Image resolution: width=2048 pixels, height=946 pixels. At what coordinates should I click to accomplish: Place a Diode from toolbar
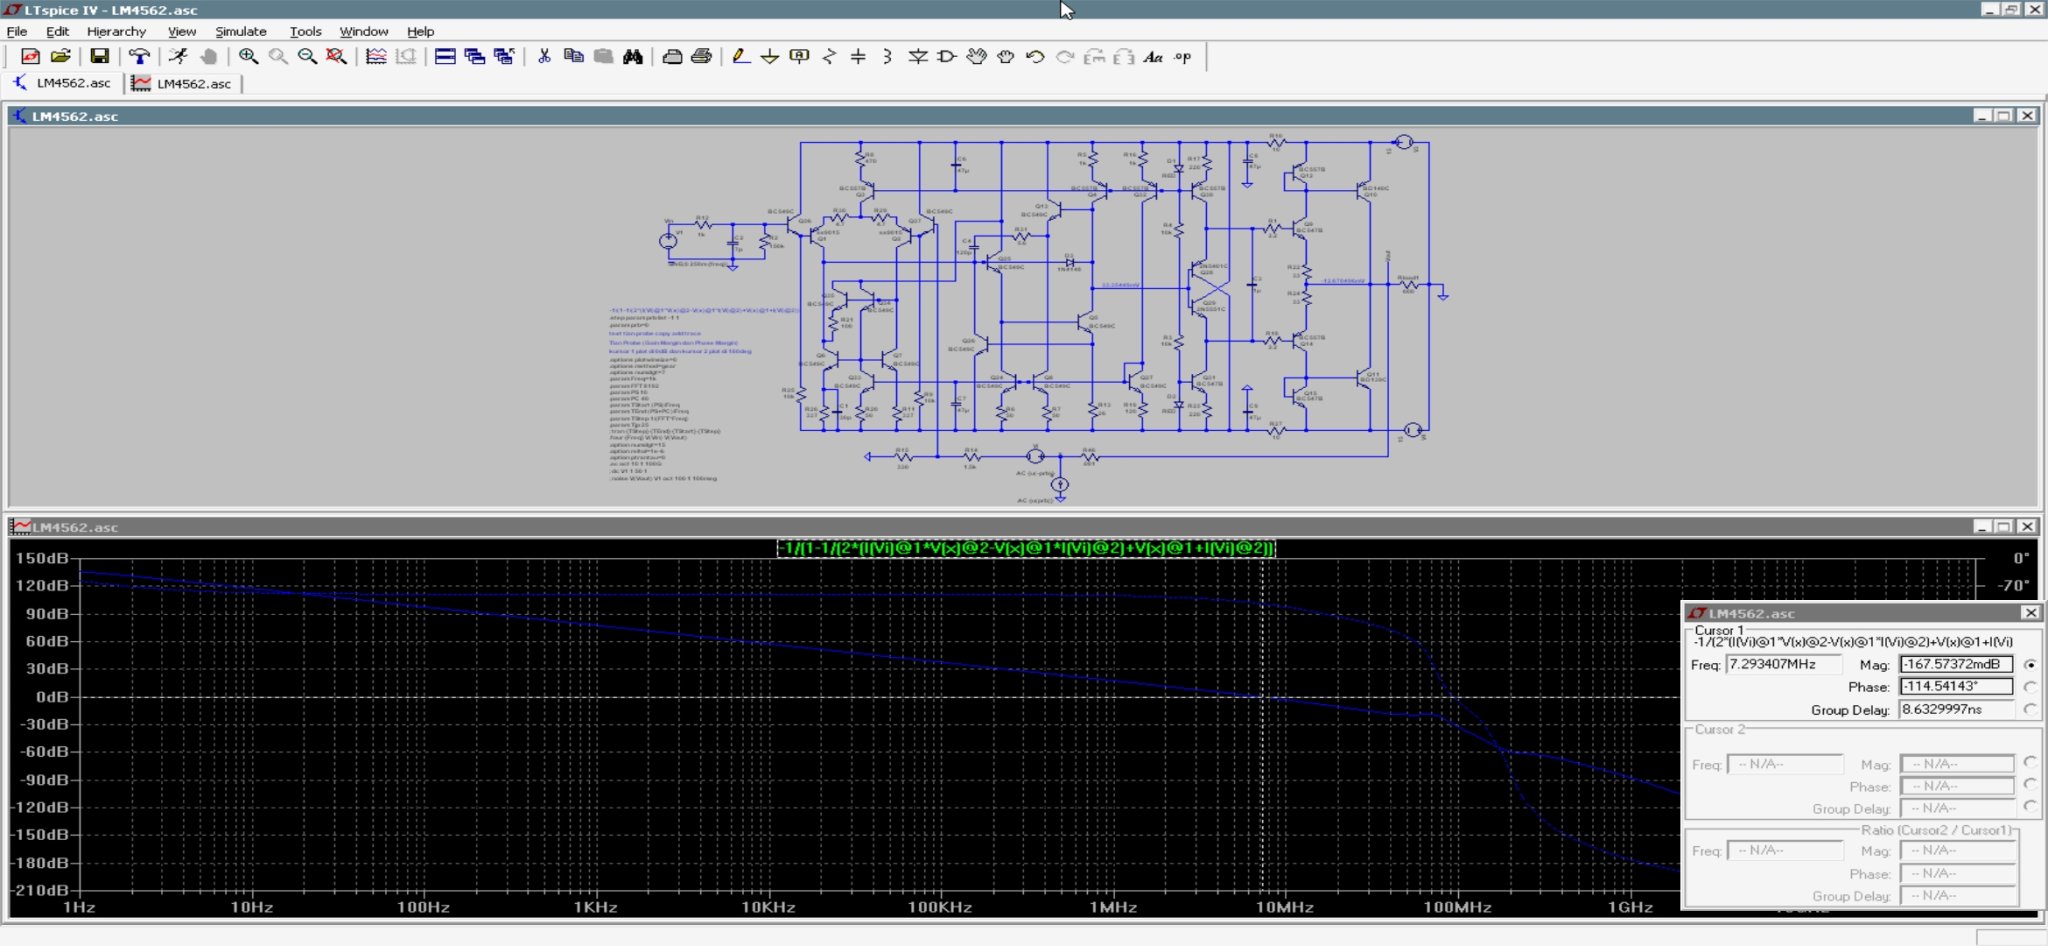[x=917, y=57]
